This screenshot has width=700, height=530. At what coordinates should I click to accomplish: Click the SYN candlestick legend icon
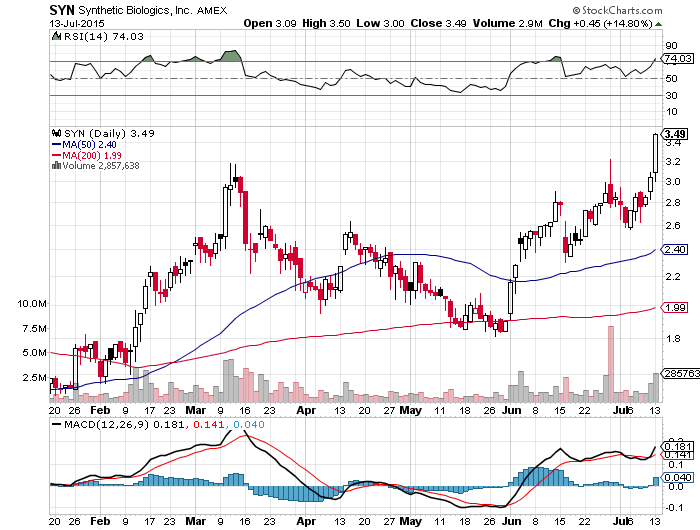56,133
